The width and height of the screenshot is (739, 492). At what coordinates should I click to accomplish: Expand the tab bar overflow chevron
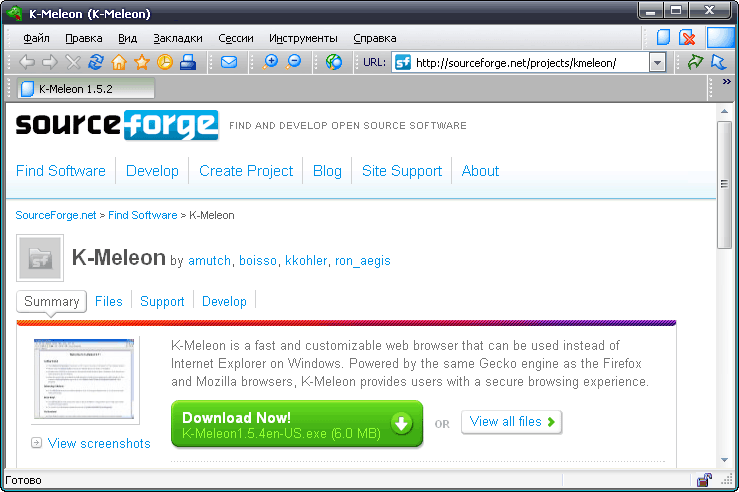726,82
